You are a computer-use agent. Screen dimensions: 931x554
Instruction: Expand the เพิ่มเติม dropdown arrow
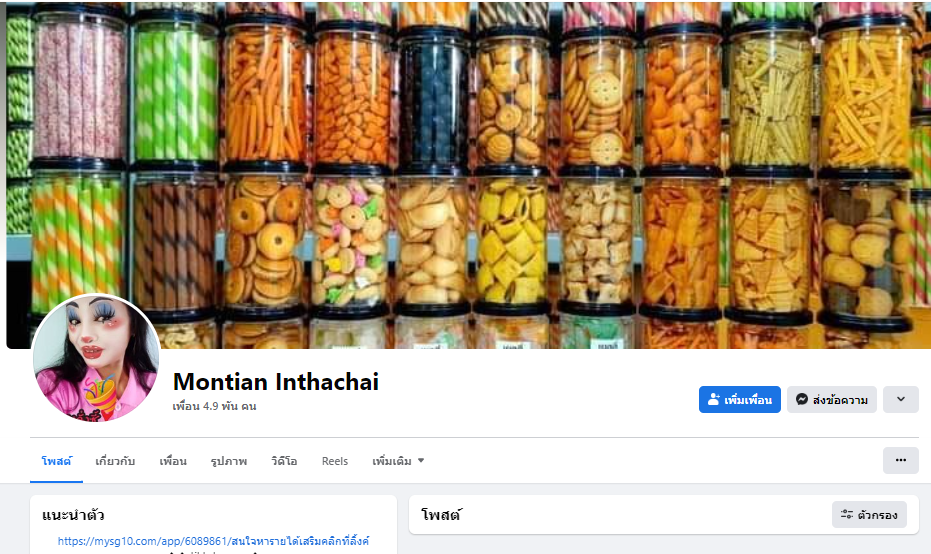[421, 461]
